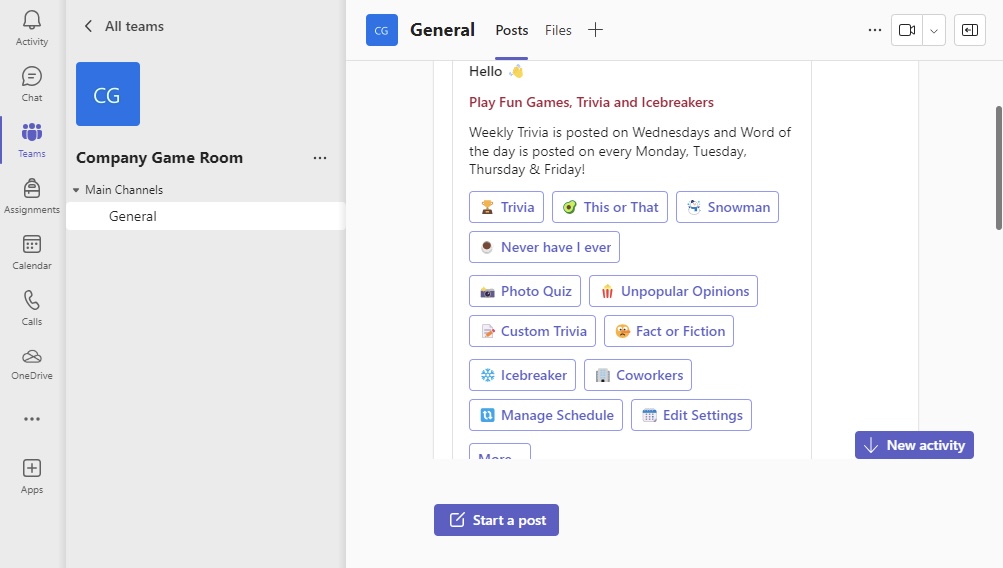Click the Company Game Room CG avatar
The height and width of the screenshot is (568, 1003).
(107, 94)
